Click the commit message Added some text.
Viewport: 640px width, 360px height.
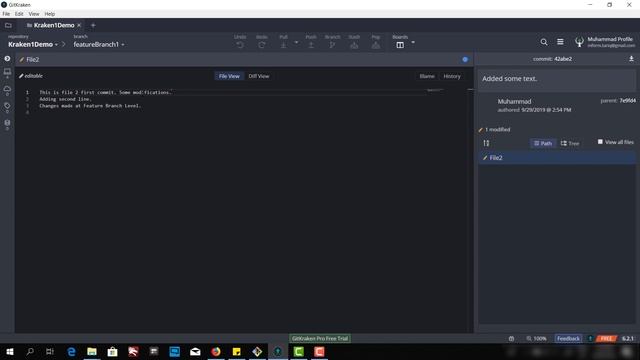509,79
